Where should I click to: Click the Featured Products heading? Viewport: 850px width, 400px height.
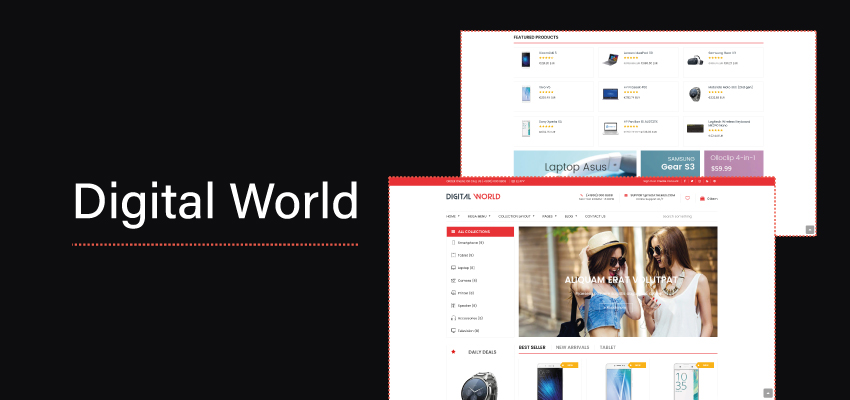coord(536,37)
